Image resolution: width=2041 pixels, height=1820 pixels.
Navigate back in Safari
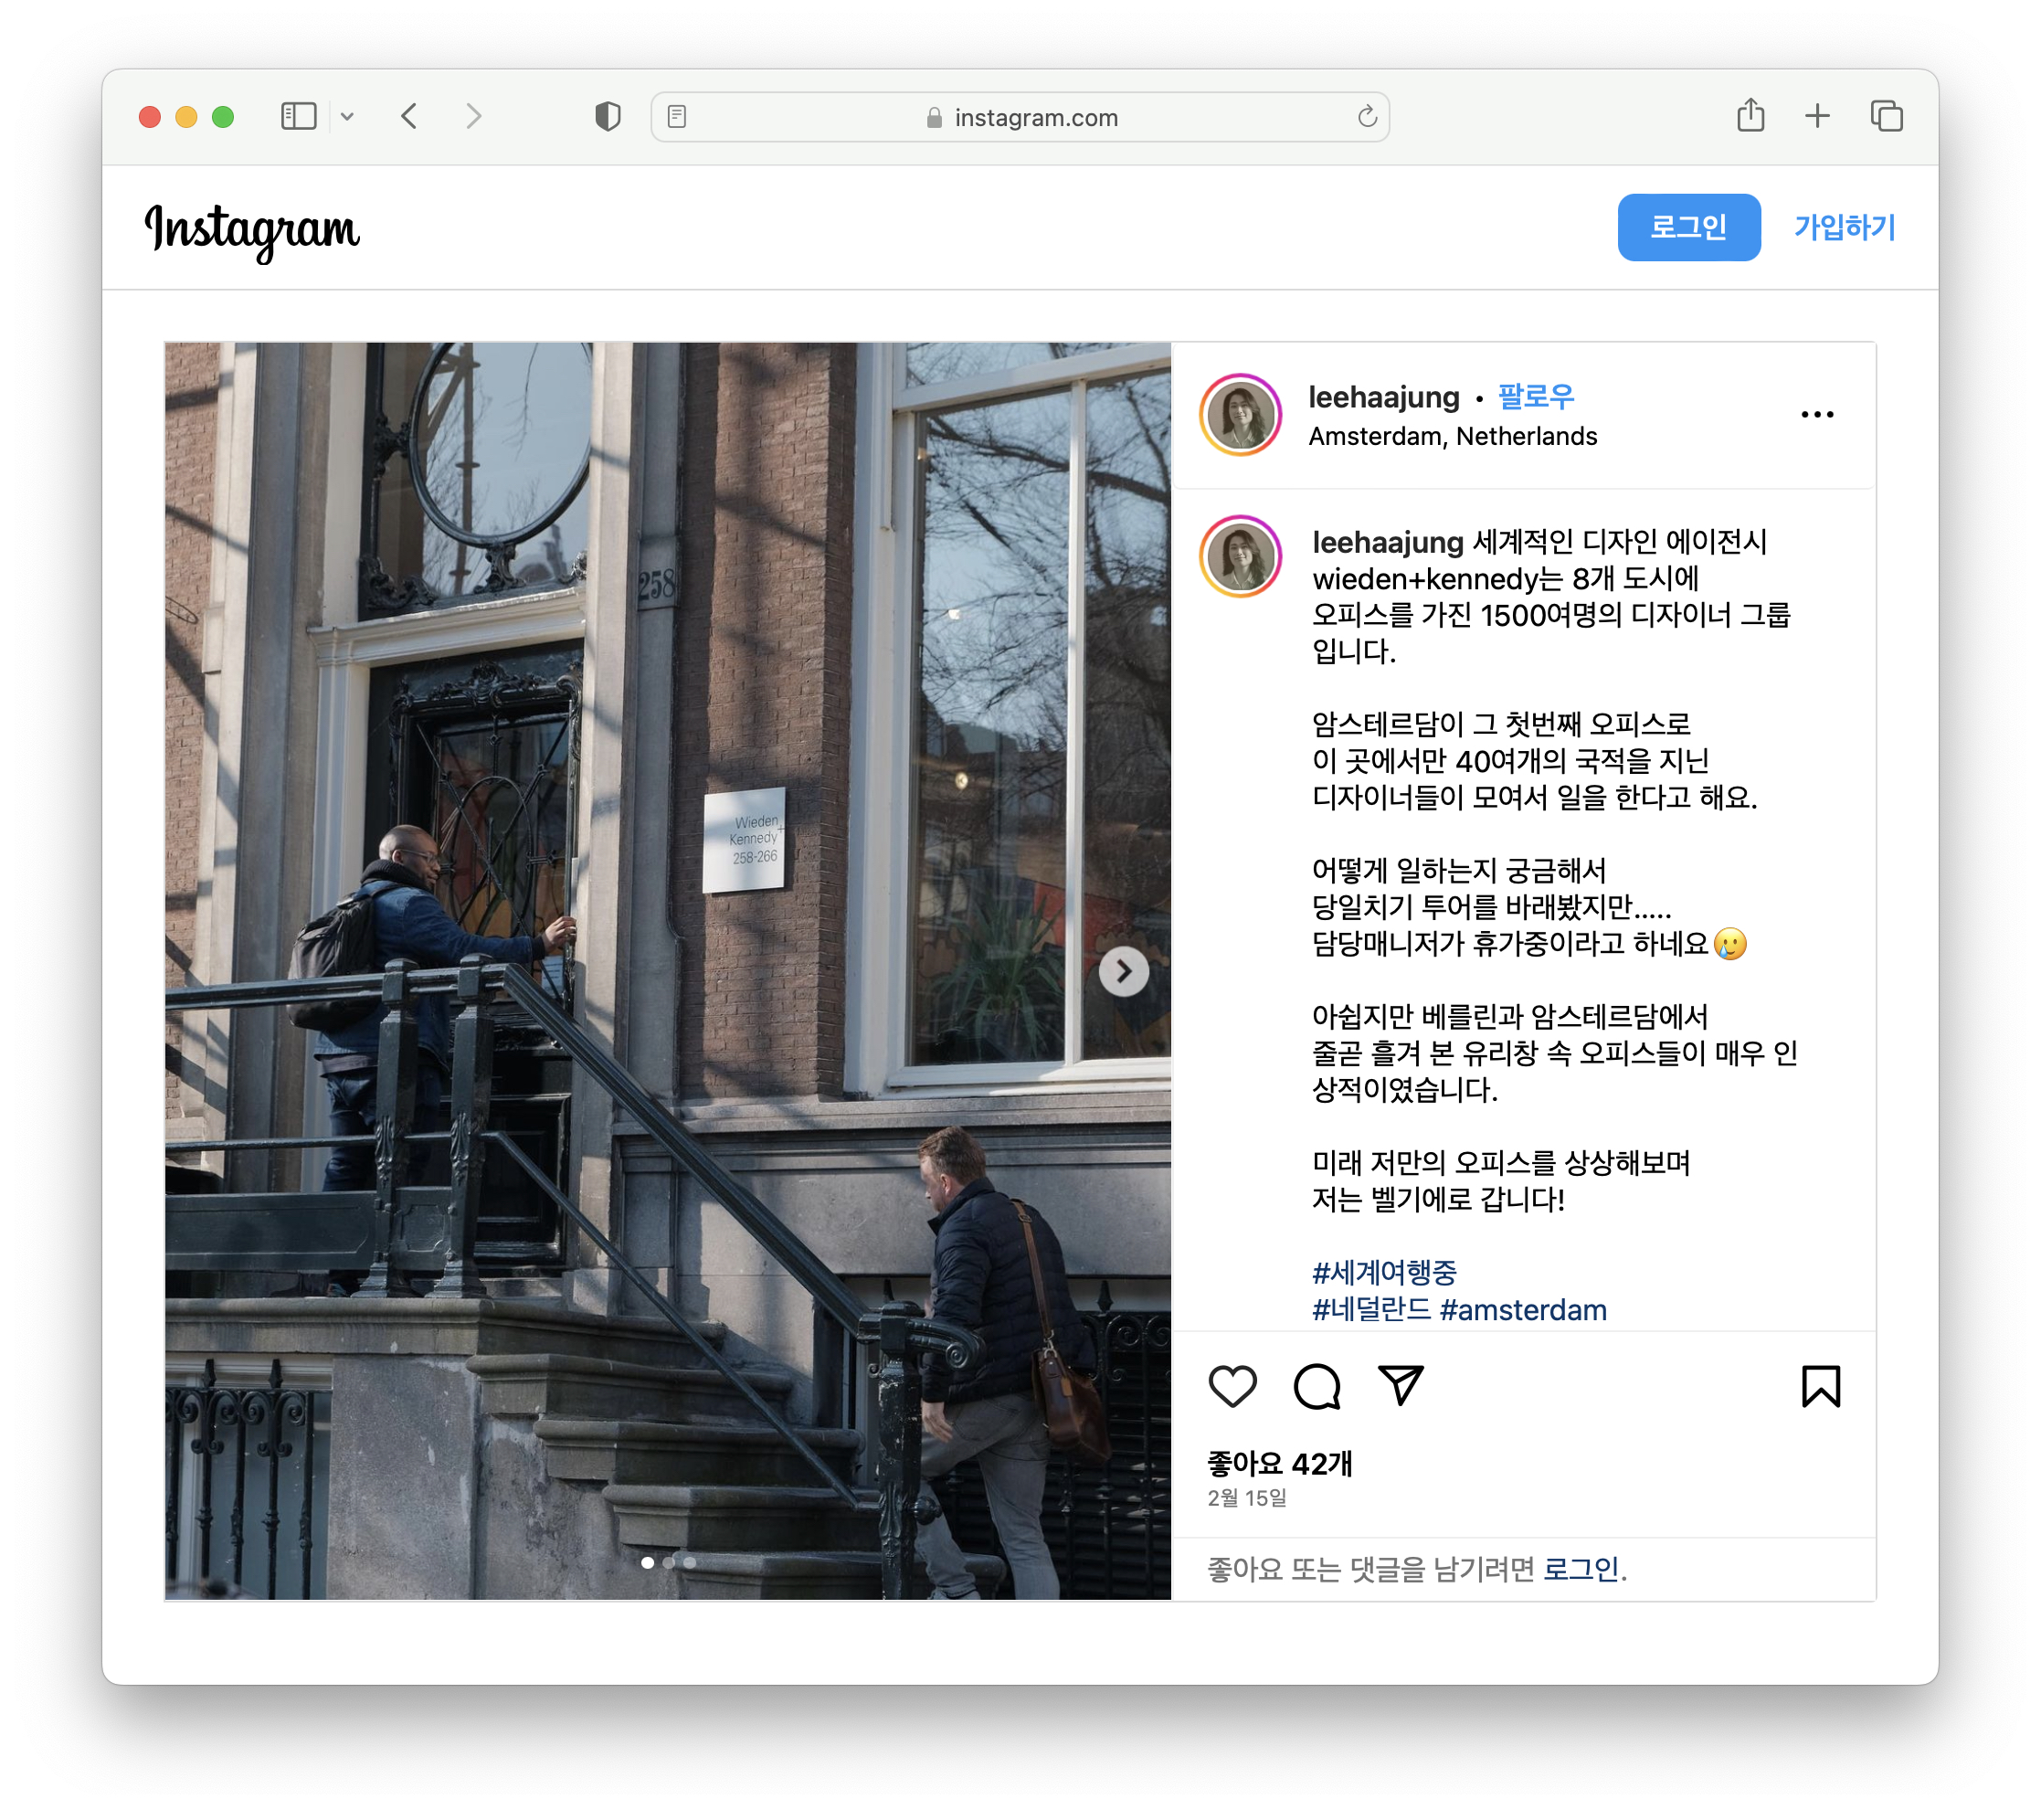(x=409, y=117)
